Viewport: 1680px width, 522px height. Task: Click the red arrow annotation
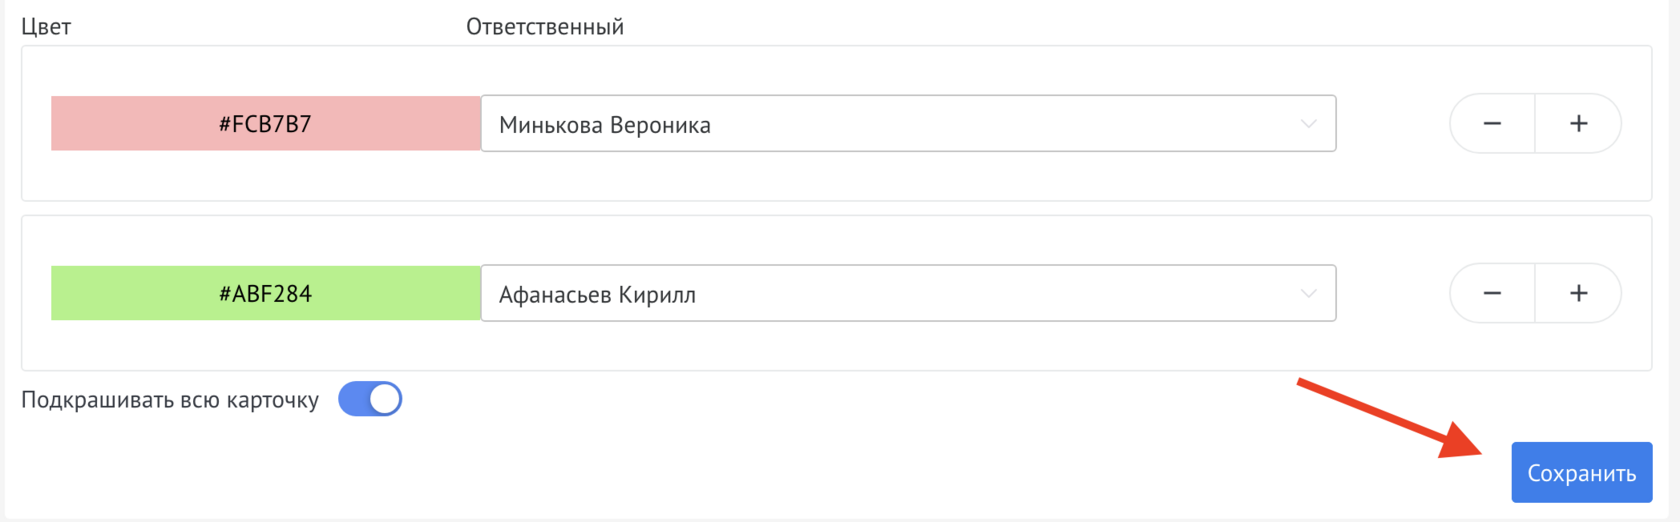pos(1388,417)
